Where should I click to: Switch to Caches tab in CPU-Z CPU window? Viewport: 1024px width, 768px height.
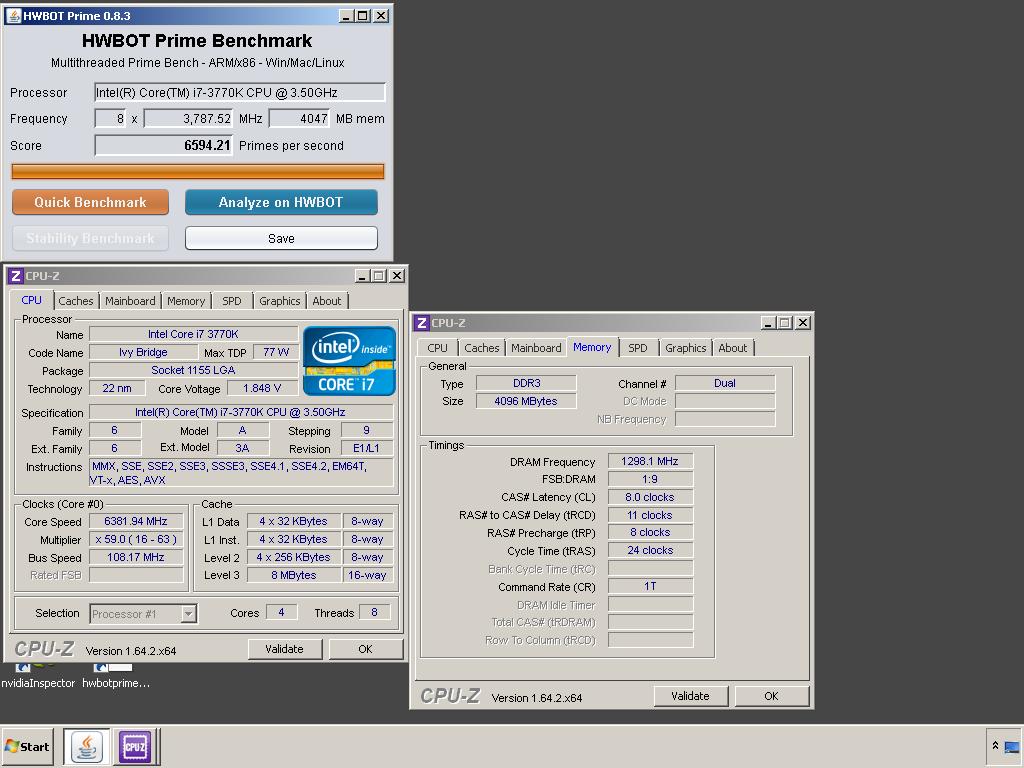(x=76, y=301)
